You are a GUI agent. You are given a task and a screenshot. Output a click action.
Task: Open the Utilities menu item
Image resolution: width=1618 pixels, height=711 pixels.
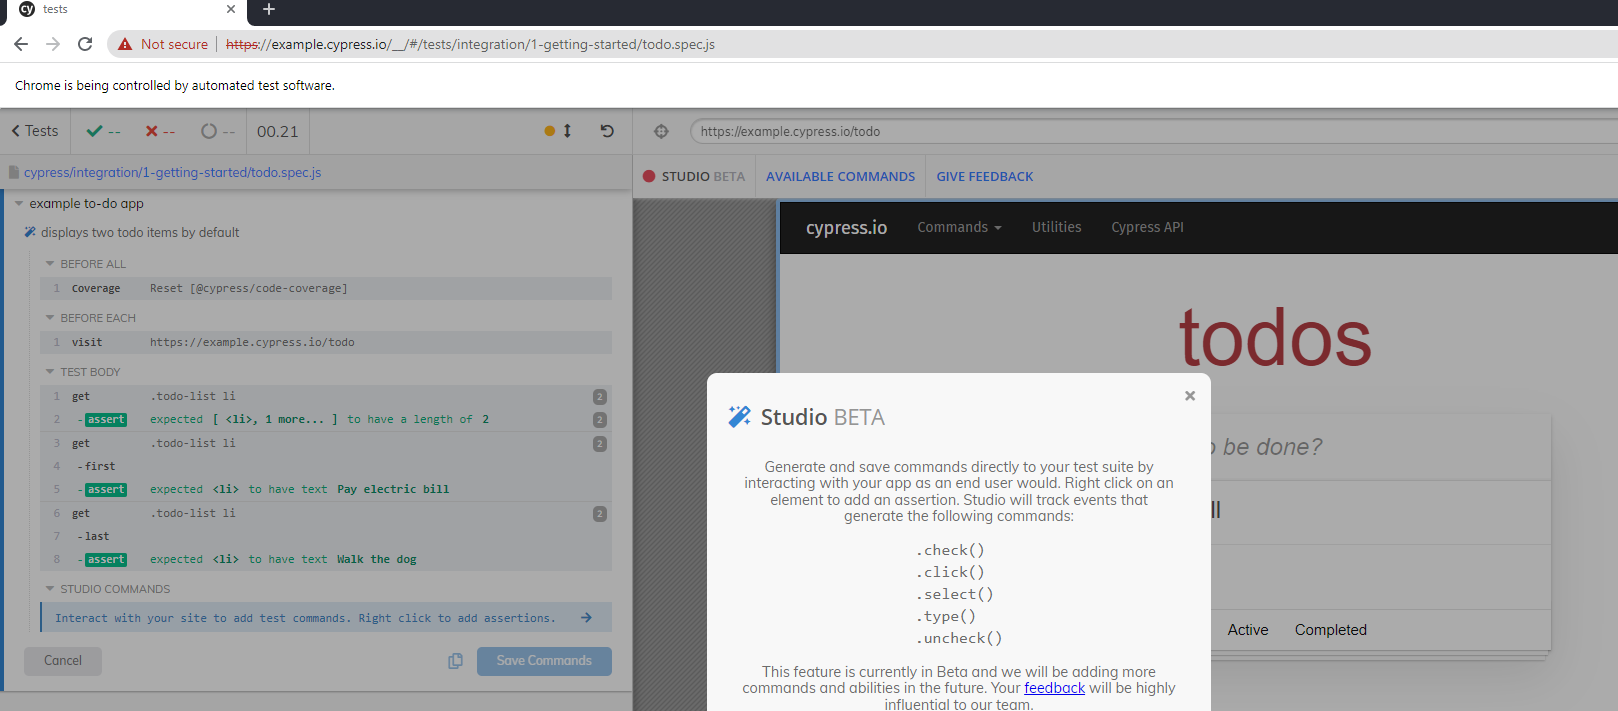click(x=1056, y=227)
